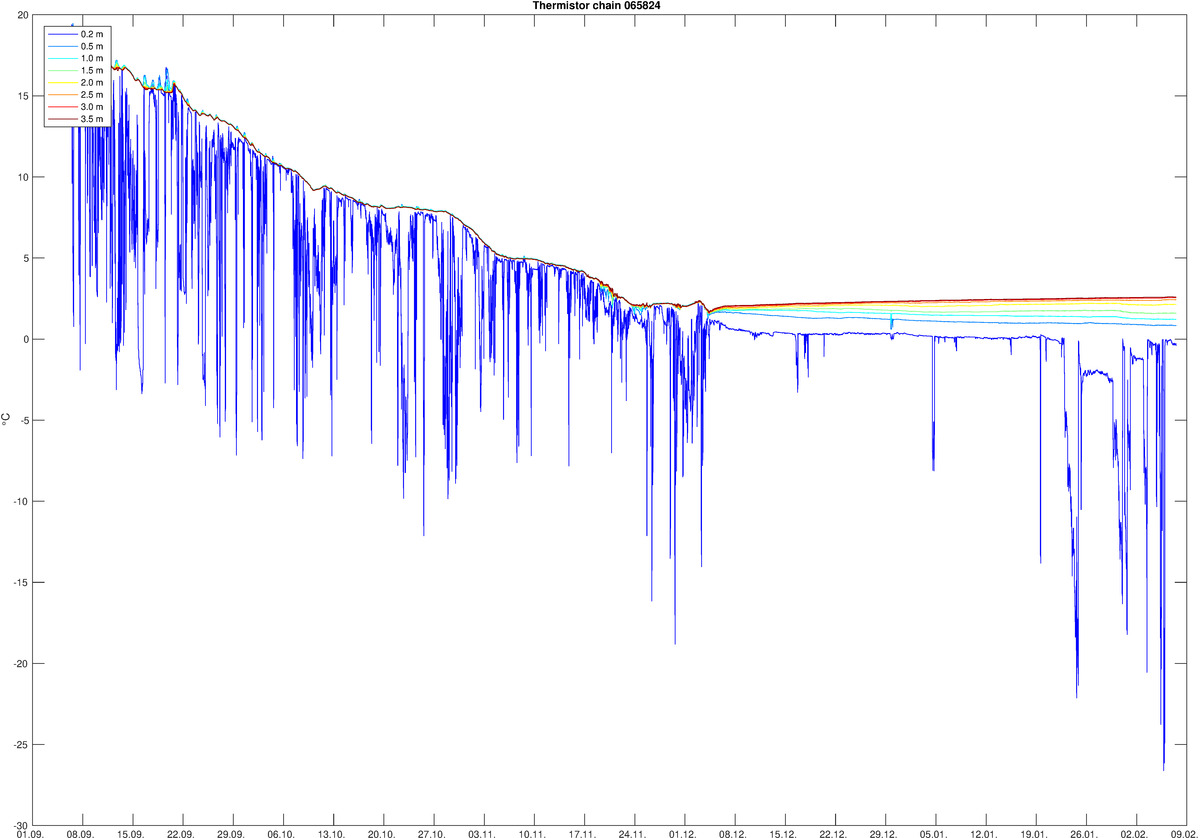Click the x-axis date label '02.02.'
Viewport: 1200px width, 838px height.
[x=1135, y=833]
